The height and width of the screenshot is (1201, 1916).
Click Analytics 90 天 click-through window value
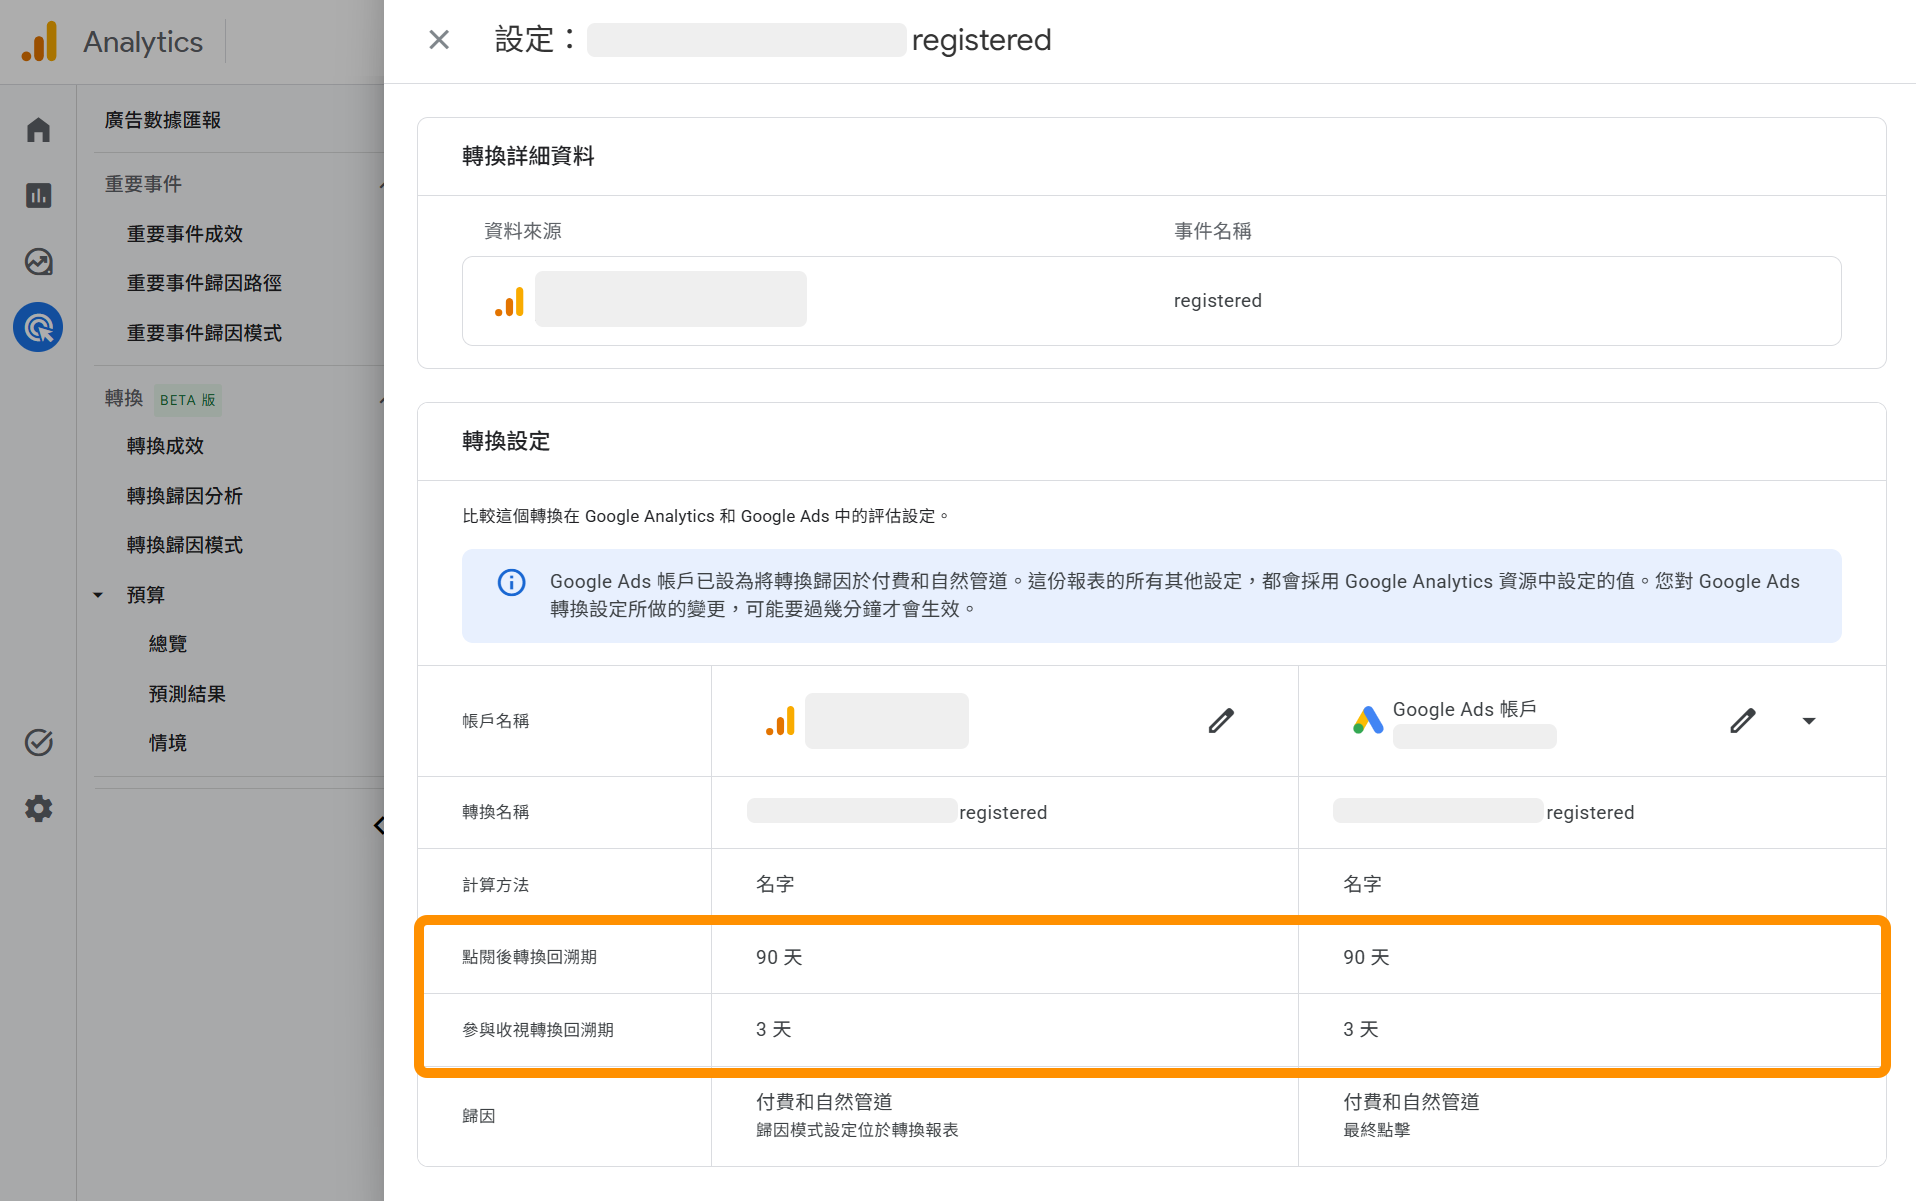[x=779, y=957]
